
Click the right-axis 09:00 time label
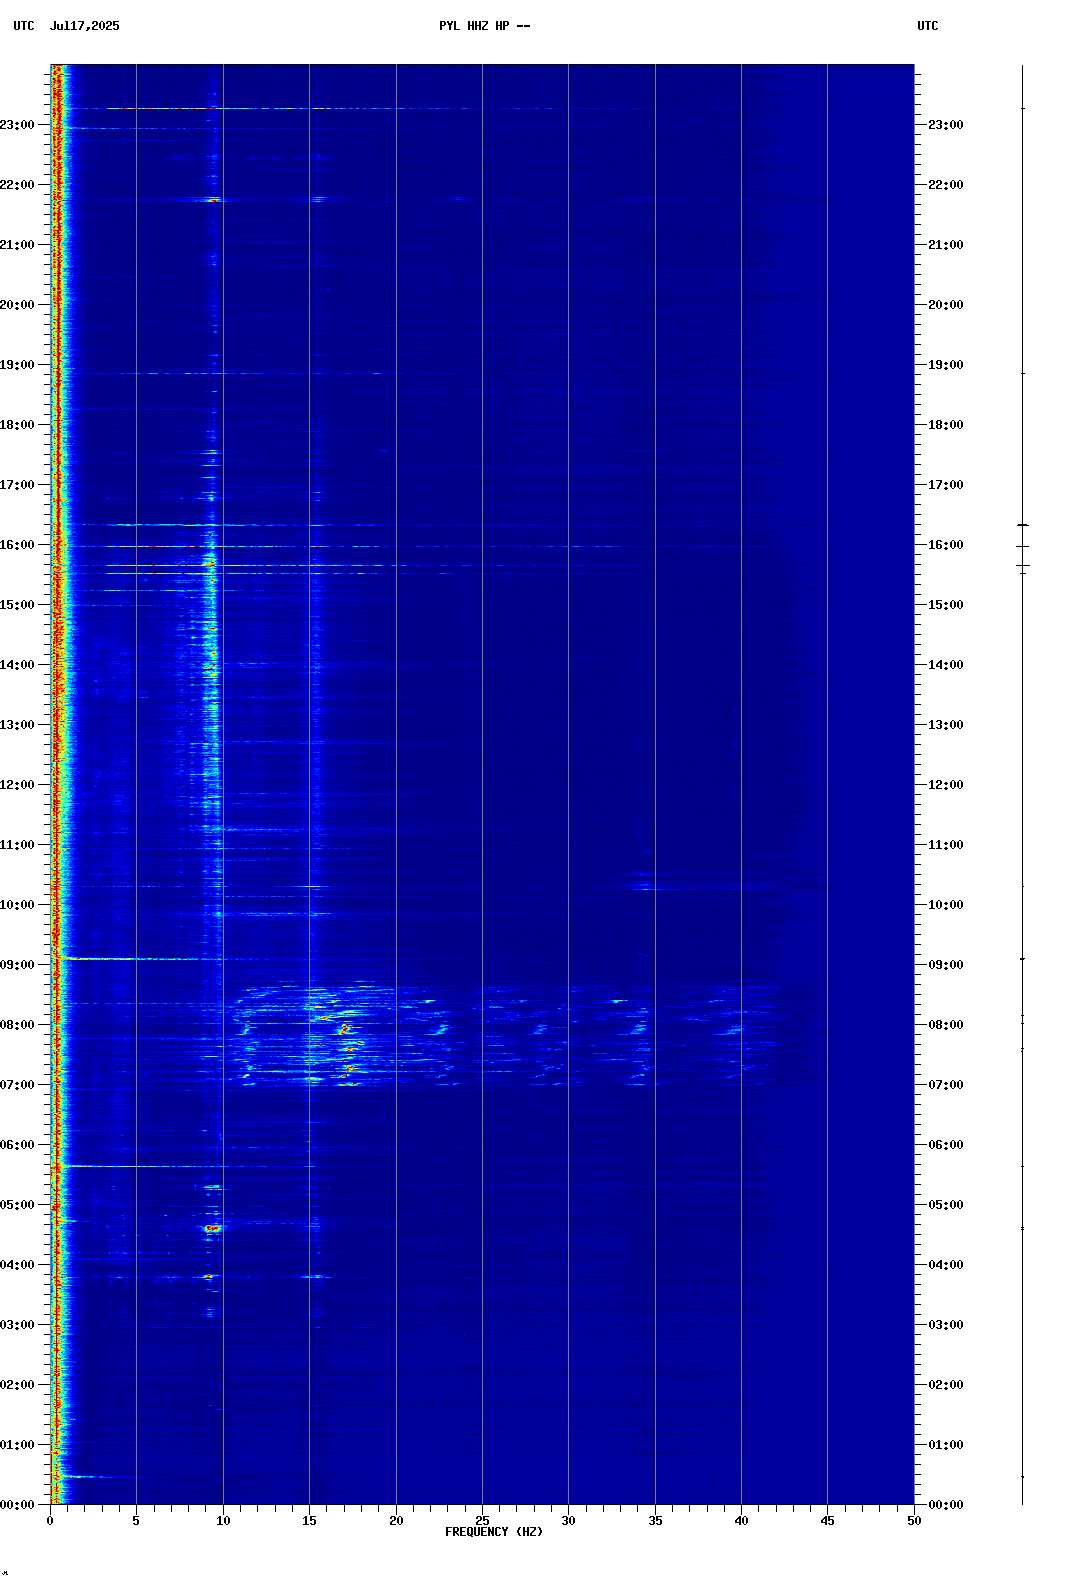[x=946, y=965]
